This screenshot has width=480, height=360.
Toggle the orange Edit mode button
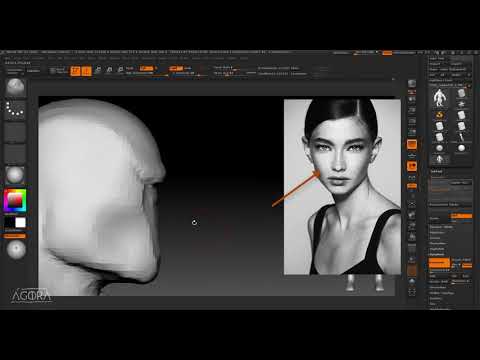click(x=75, y=71)
